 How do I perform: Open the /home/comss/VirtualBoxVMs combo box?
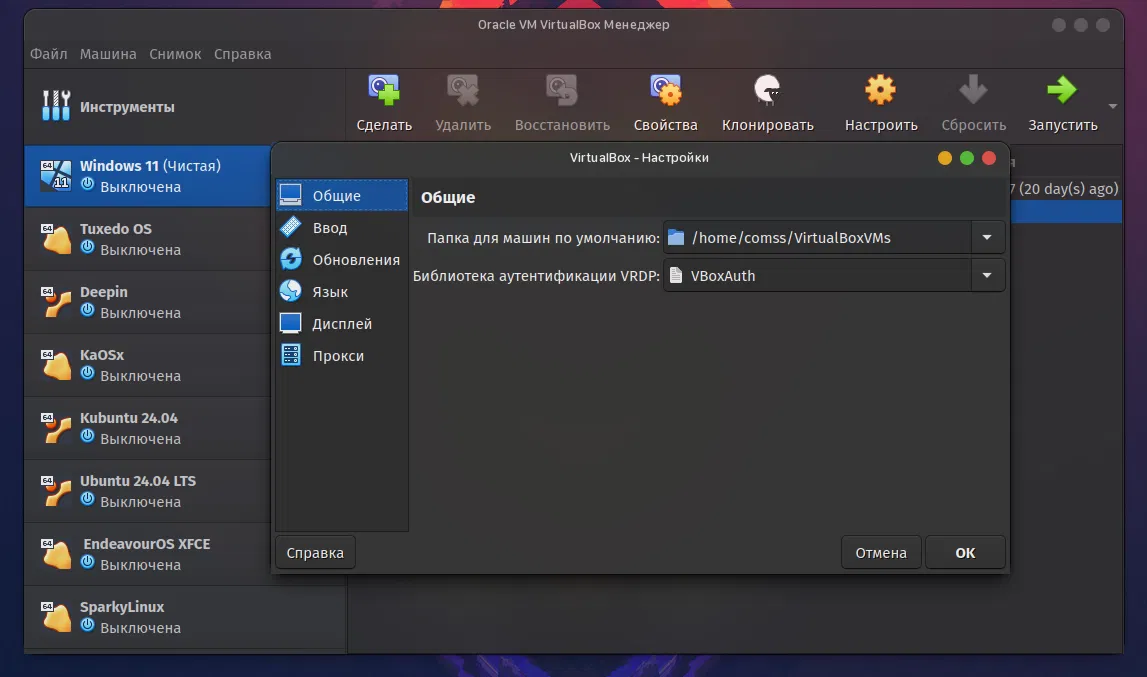[x=834, y=237]
